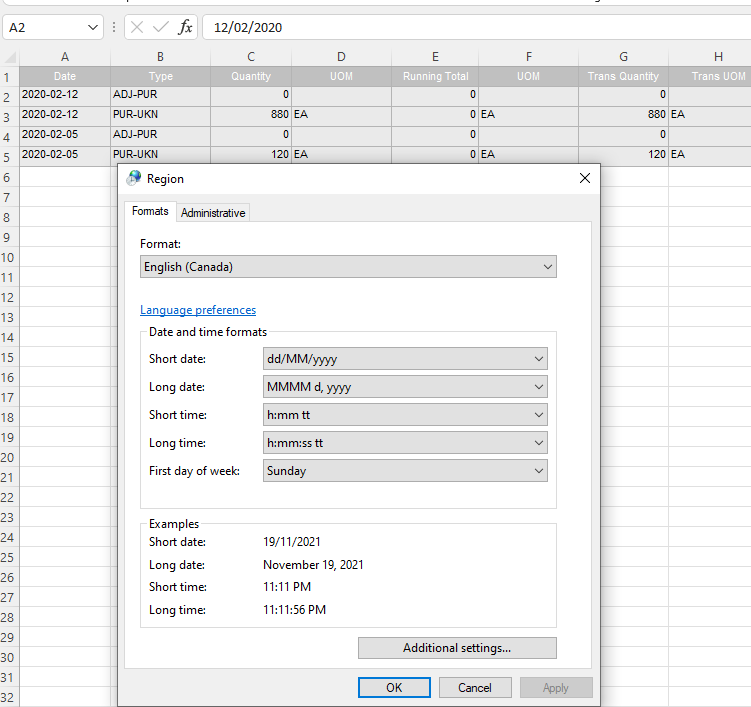Switch to the Administrative tab

[x=213, y=212]
